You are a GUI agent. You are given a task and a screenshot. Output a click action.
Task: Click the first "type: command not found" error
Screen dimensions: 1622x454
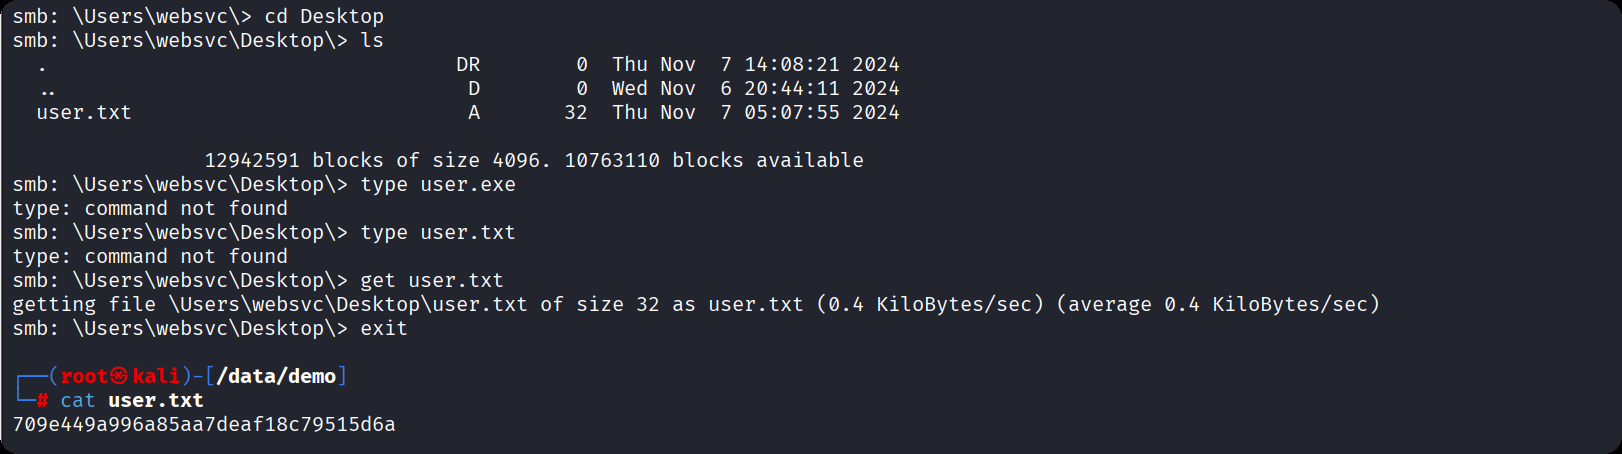150,208
